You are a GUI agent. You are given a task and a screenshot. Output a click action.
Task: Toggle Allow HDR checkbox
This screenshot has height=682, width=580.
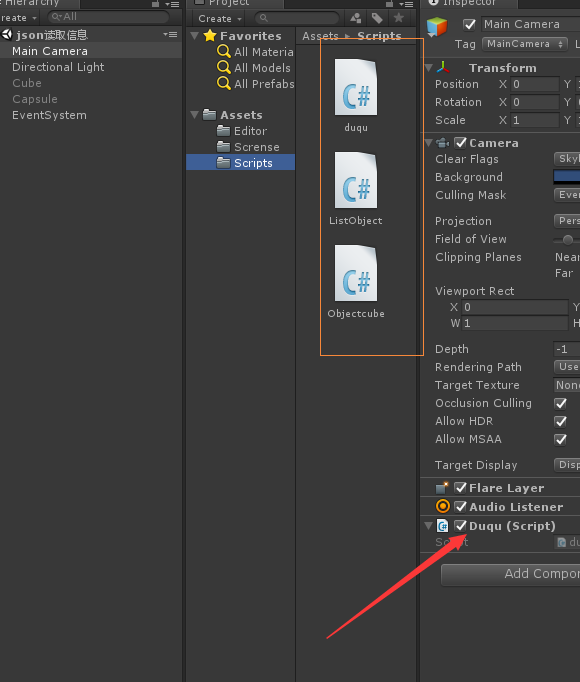(561, 421)
